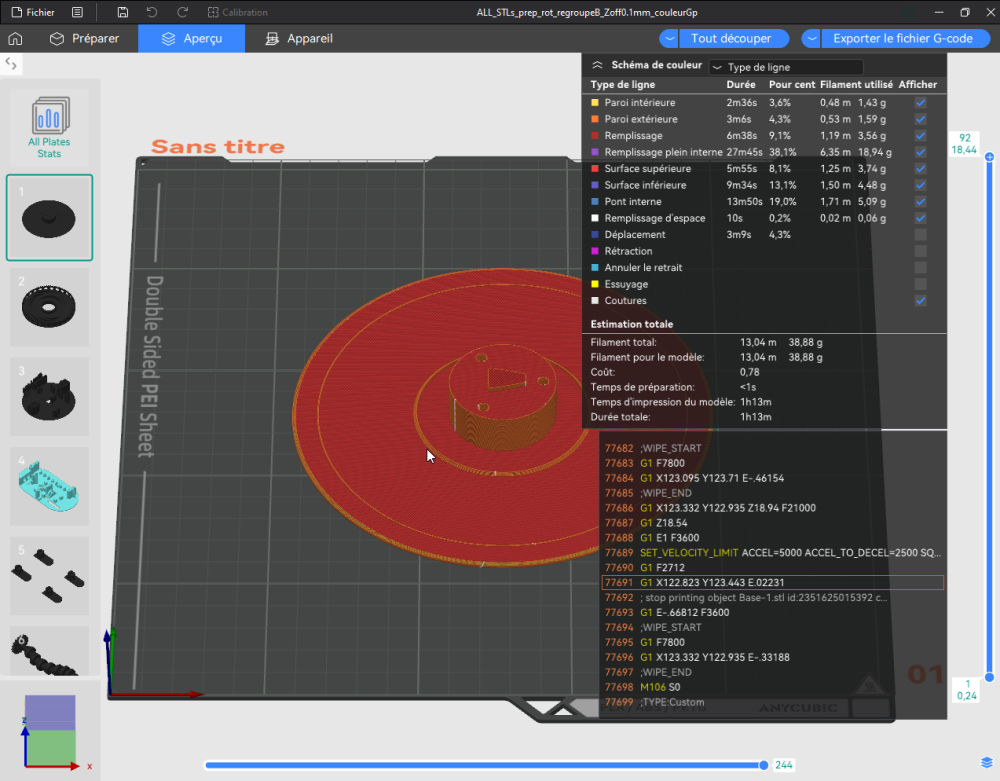Screen dimensions: 1000x781
Task: Click the vertical layer slider top handle
Action: click(x=989, y=157)
